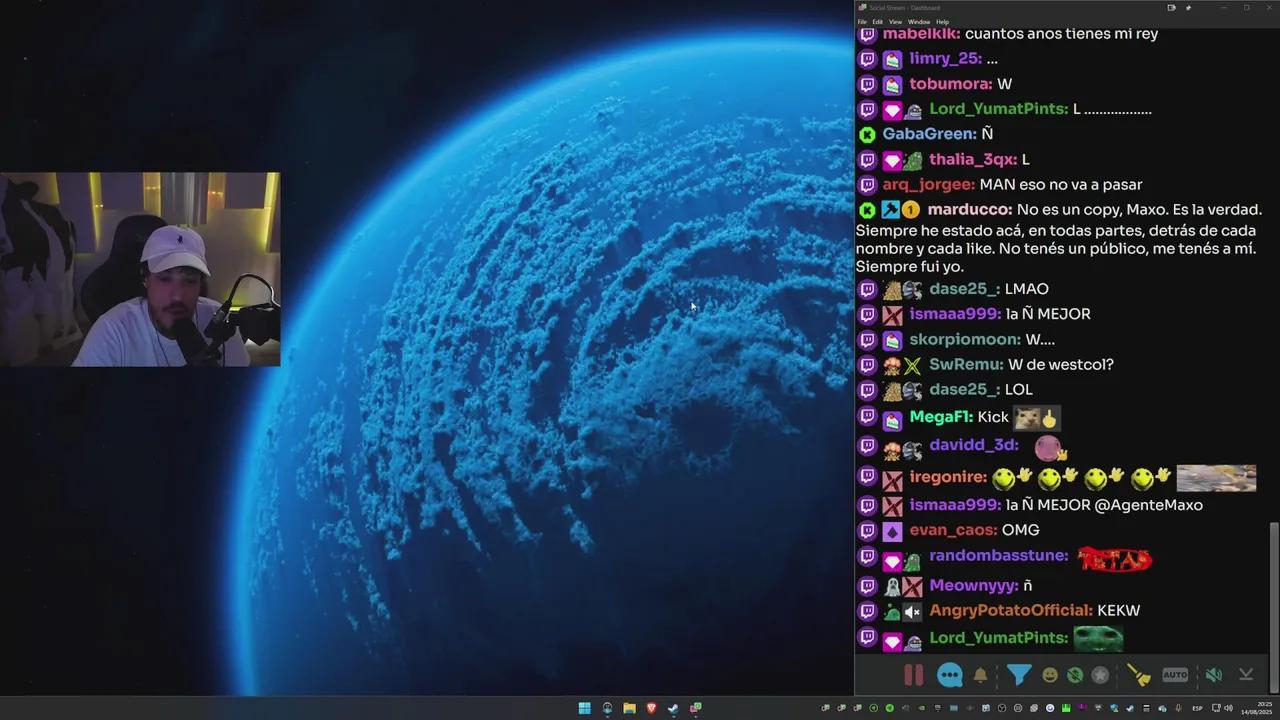Click the pin window icon in title bar
Viewport: 1280px width, 720px height.
point(1188,8)
